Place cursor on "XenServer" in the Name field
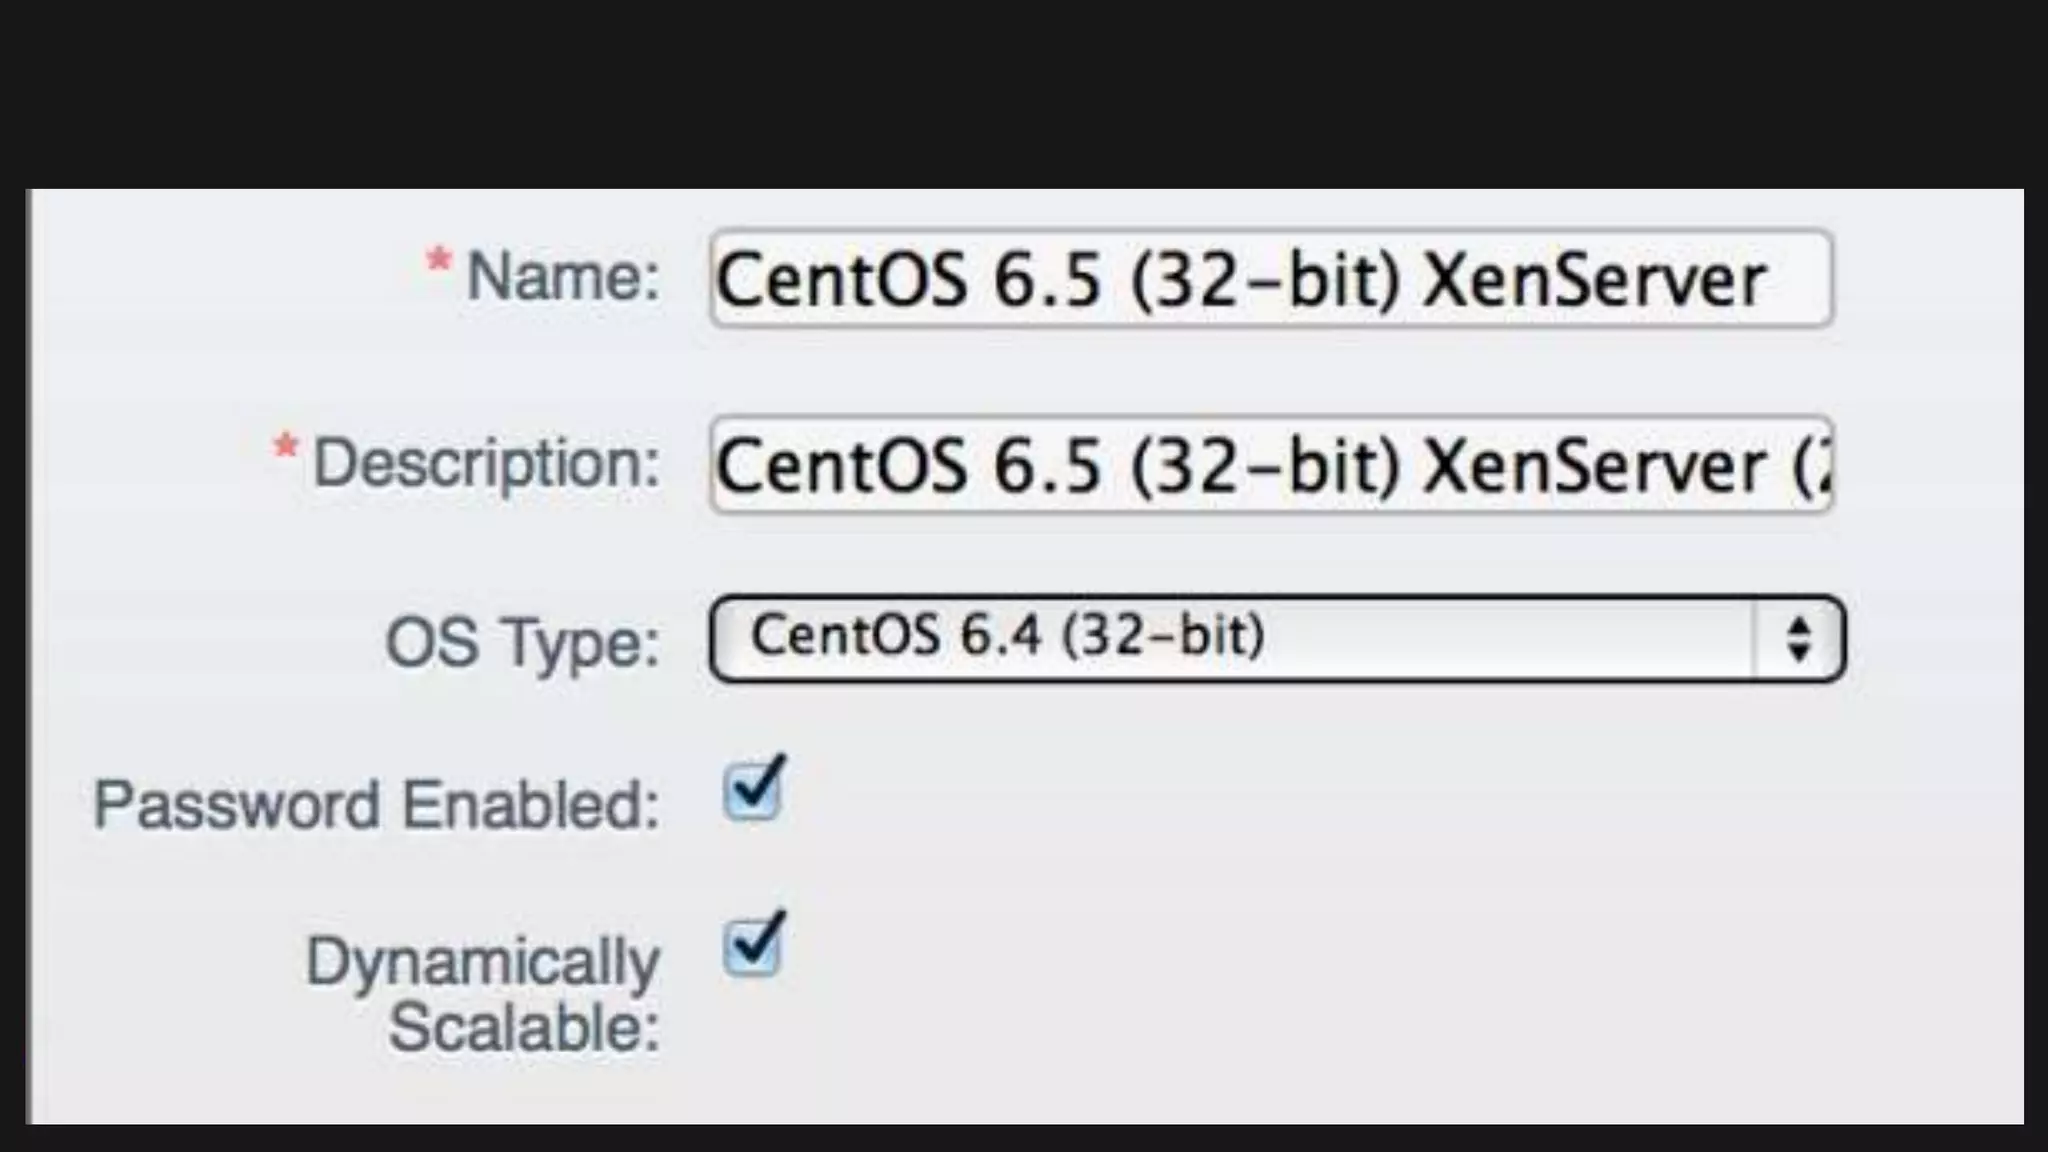Screen dimensions: 2048x1152 1594,280
